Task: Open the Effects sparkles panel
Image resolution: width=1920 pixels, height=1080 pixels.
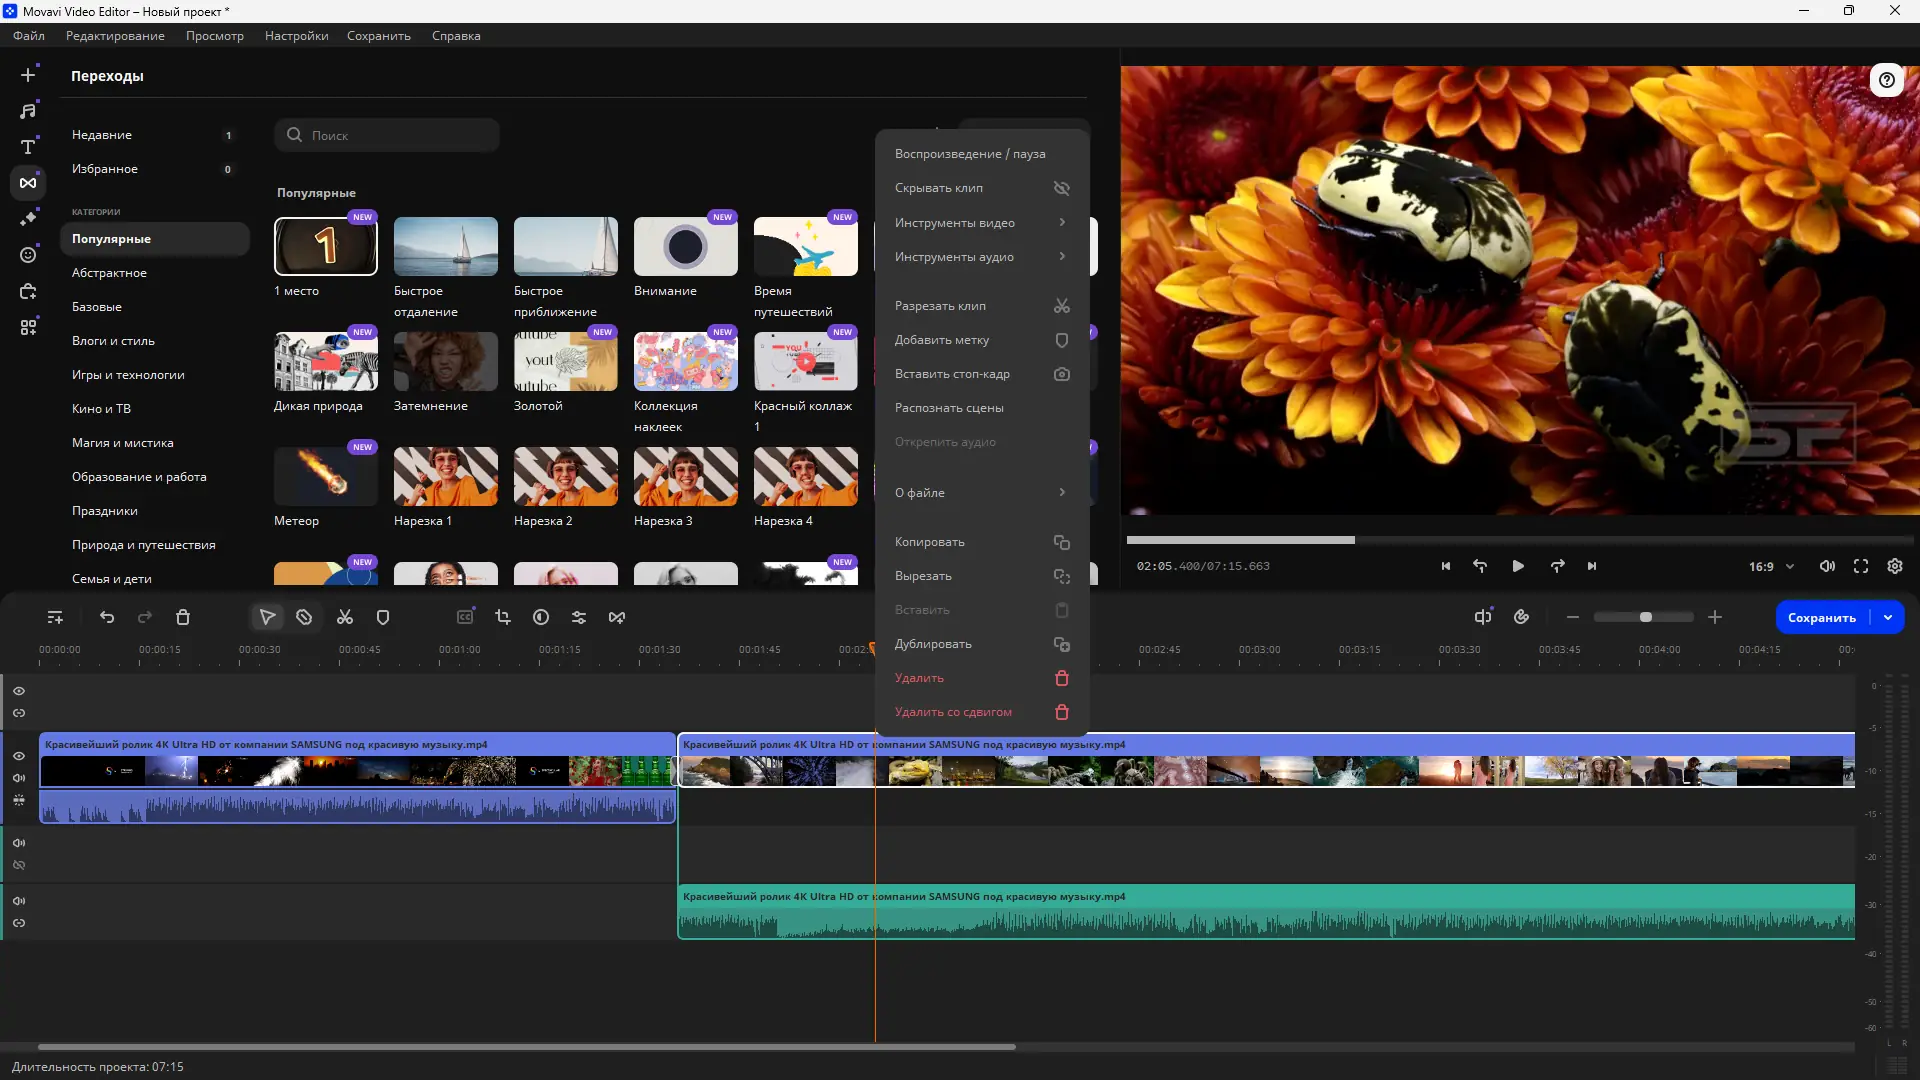Action: tap(28, 218)
